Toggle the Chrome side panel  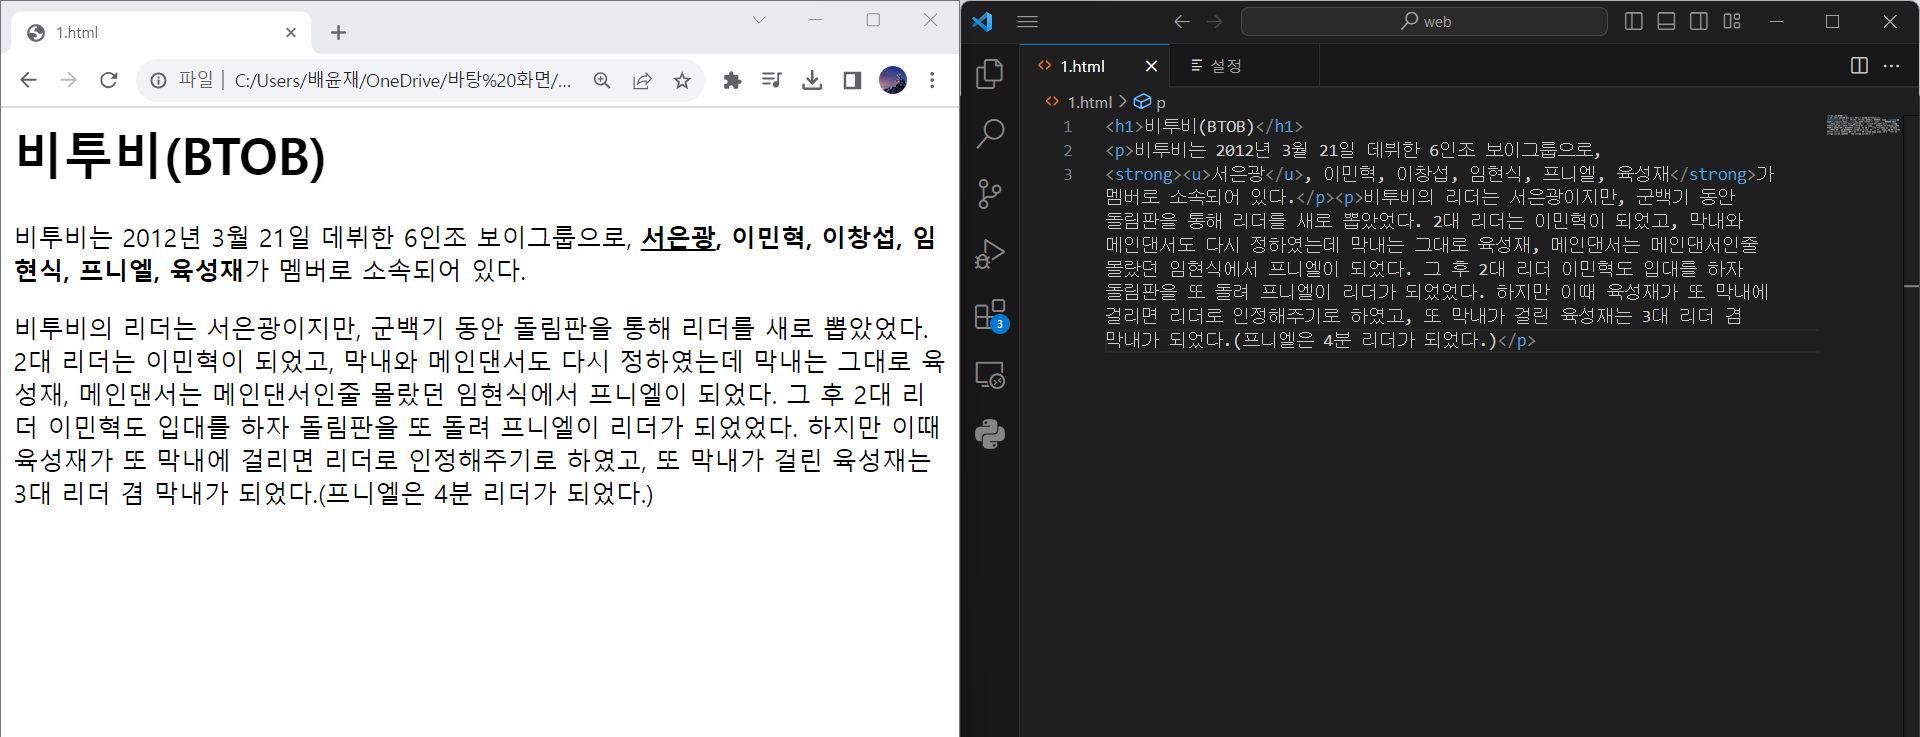point(852,80)
